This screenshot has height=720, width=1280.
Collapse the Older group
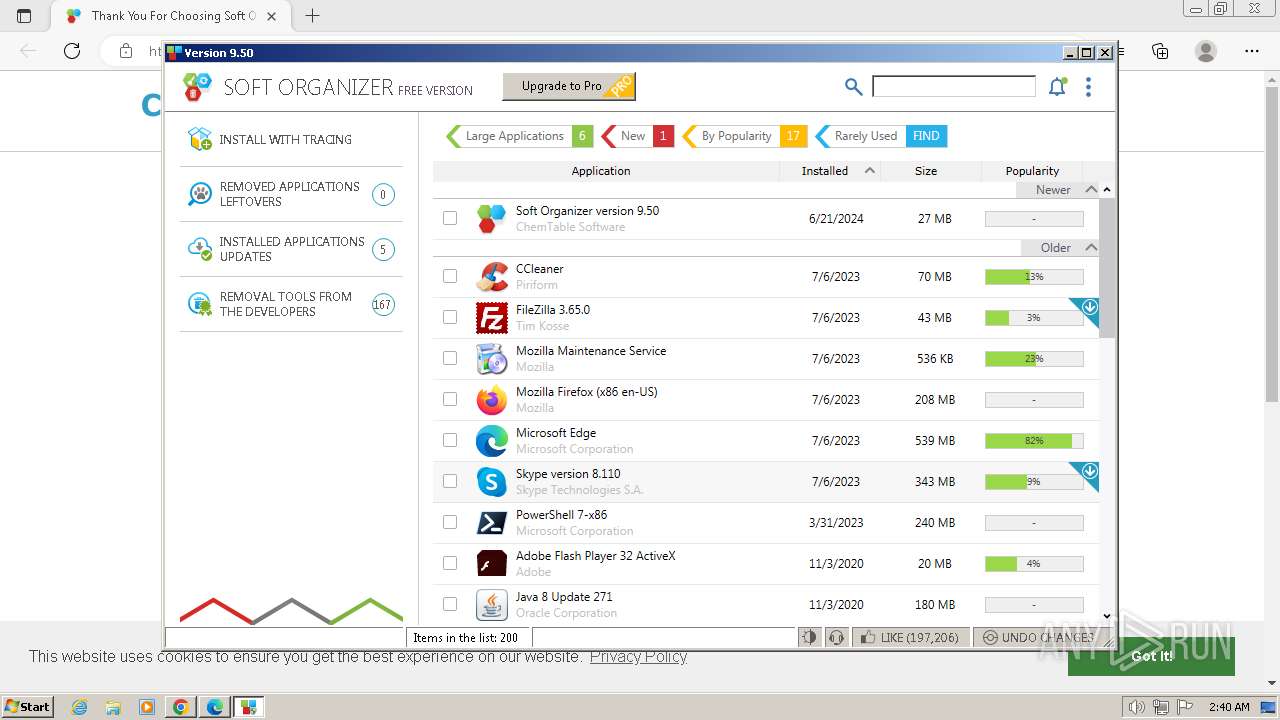(x=1091, y=247)
